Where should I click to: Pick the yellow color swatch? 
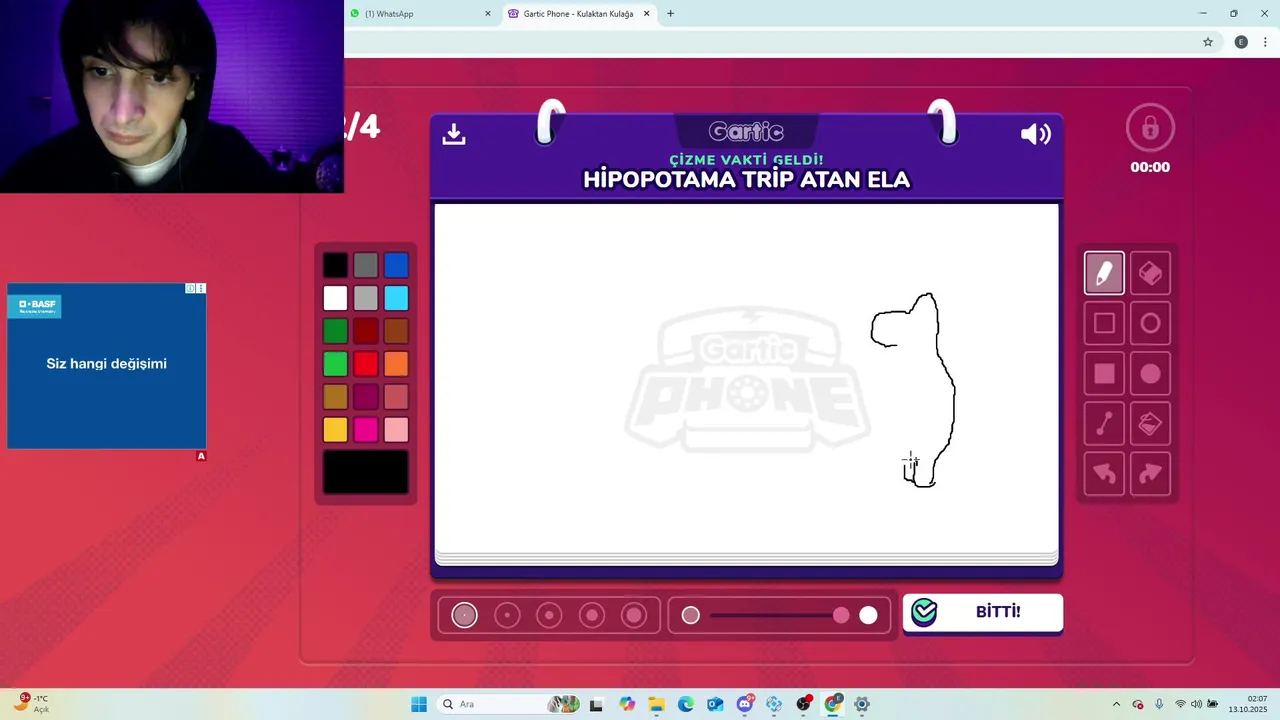click(x=335, y=430)
